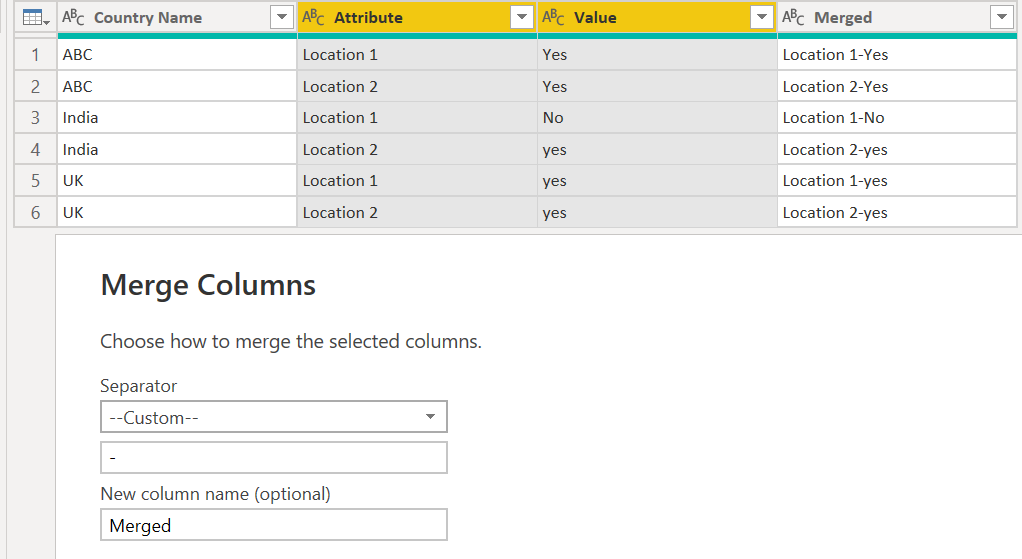
Task: Click Merged cell Location 1-Yes
Action: click(897, 55)
